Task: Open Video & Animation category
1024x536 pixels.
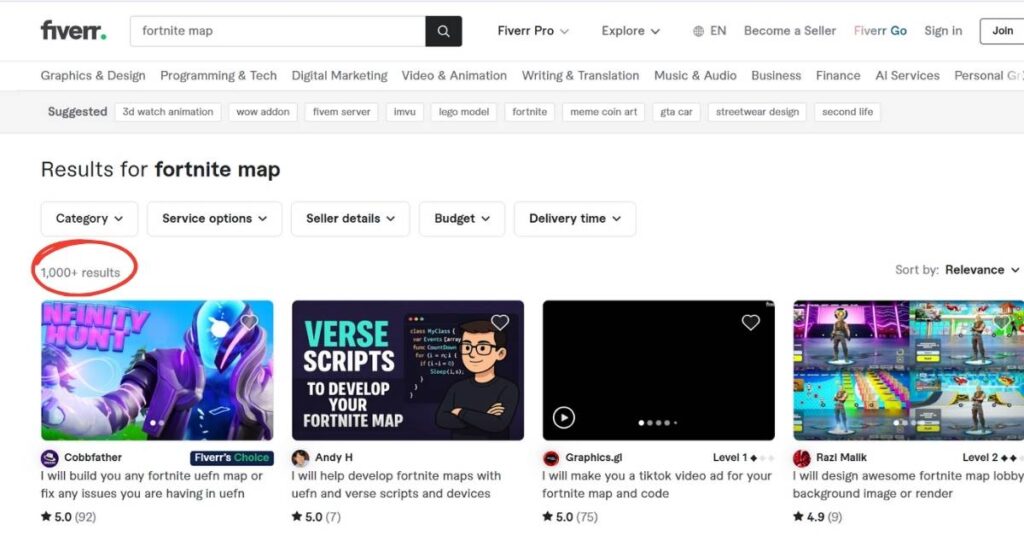Action: pos(454,76)
